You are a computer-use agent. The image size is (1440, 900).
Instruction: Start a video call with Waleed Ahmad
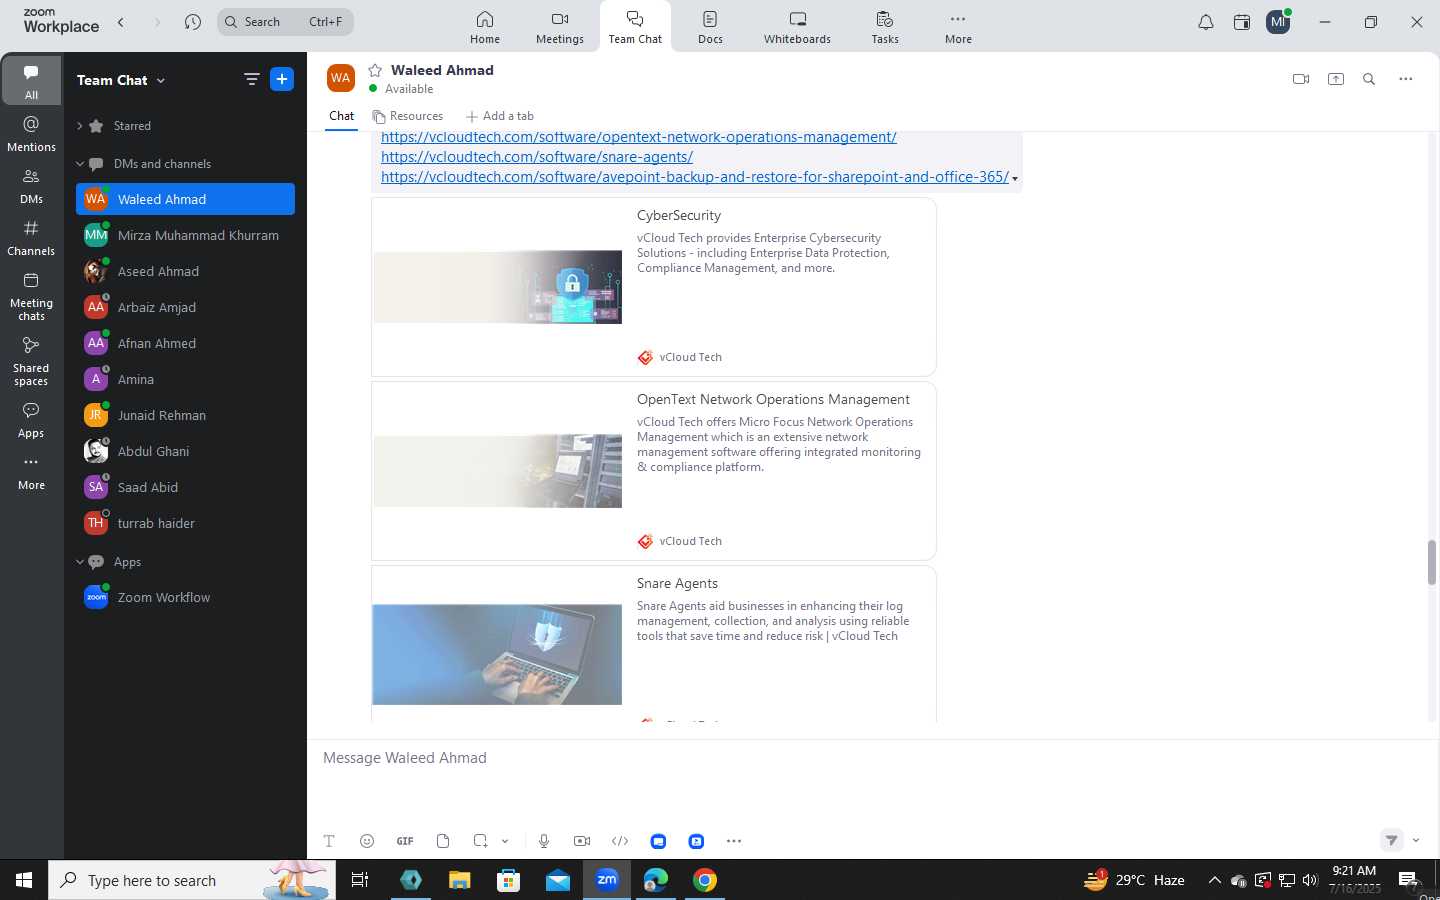1301,79
